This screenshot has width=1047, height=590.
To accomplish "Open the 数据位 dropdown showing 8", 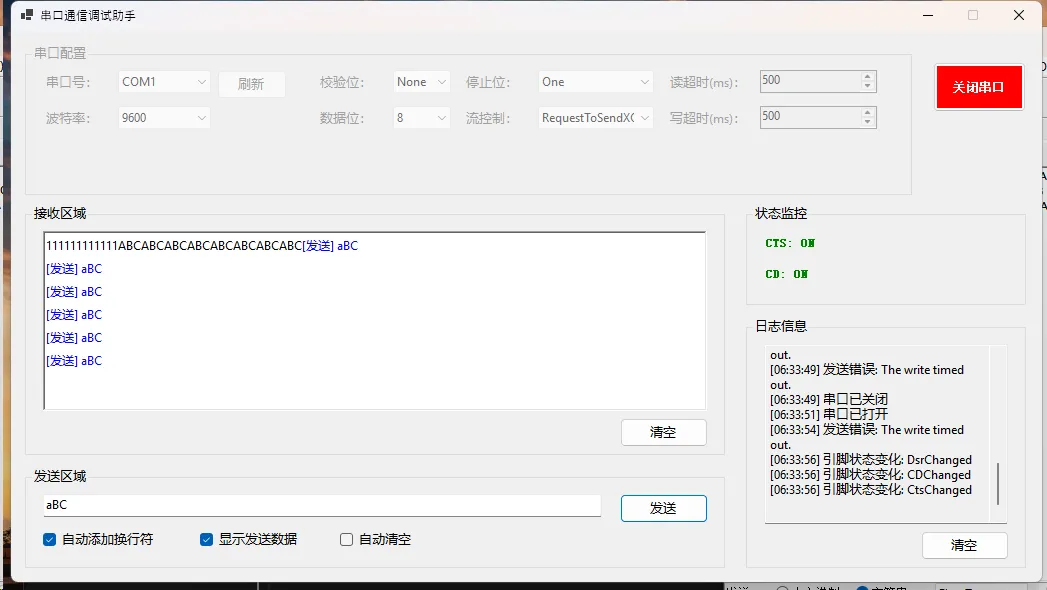I will tap(421, 118).
